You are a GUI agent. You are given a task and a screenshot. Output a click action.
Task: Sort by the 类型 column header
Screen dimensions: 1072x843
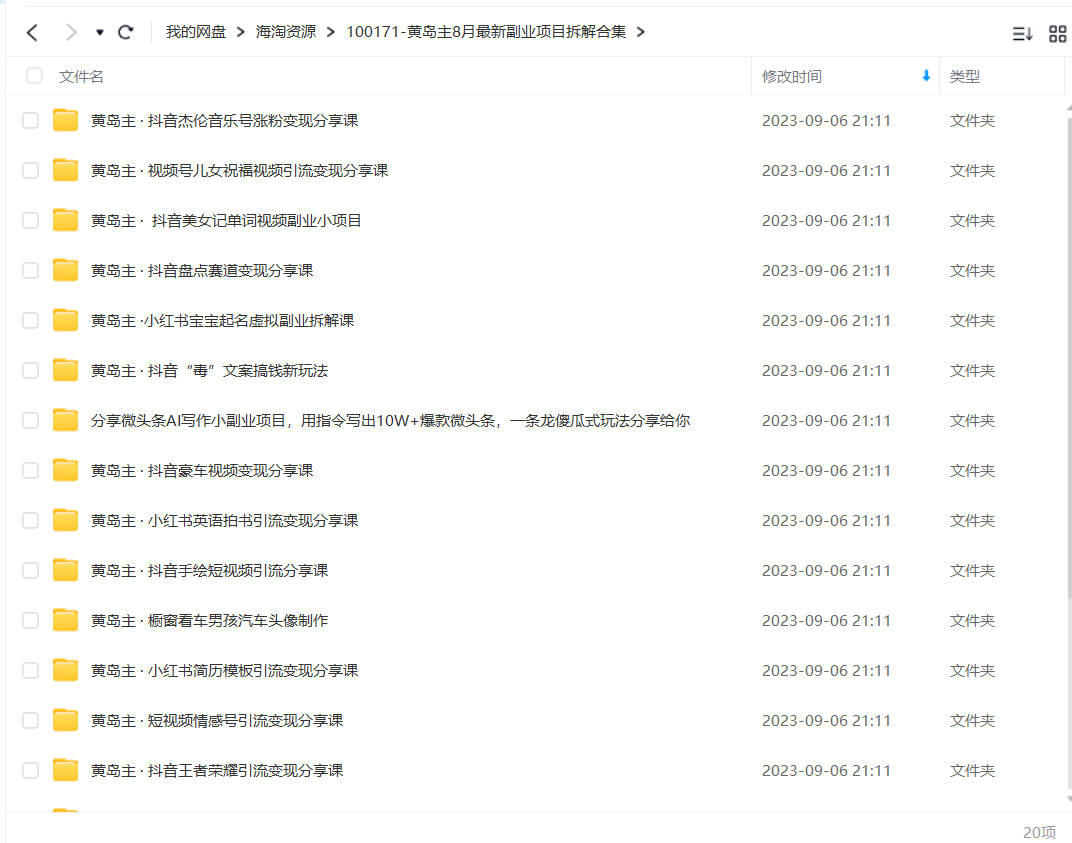[x=965, y=77]
